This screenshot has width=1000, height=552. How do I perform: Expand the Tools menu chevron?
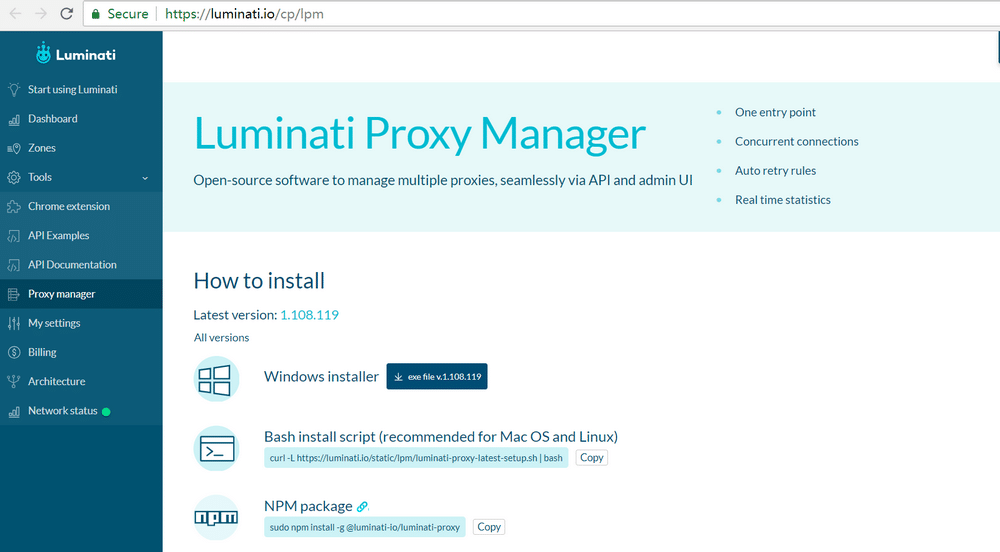pos(145,178)
